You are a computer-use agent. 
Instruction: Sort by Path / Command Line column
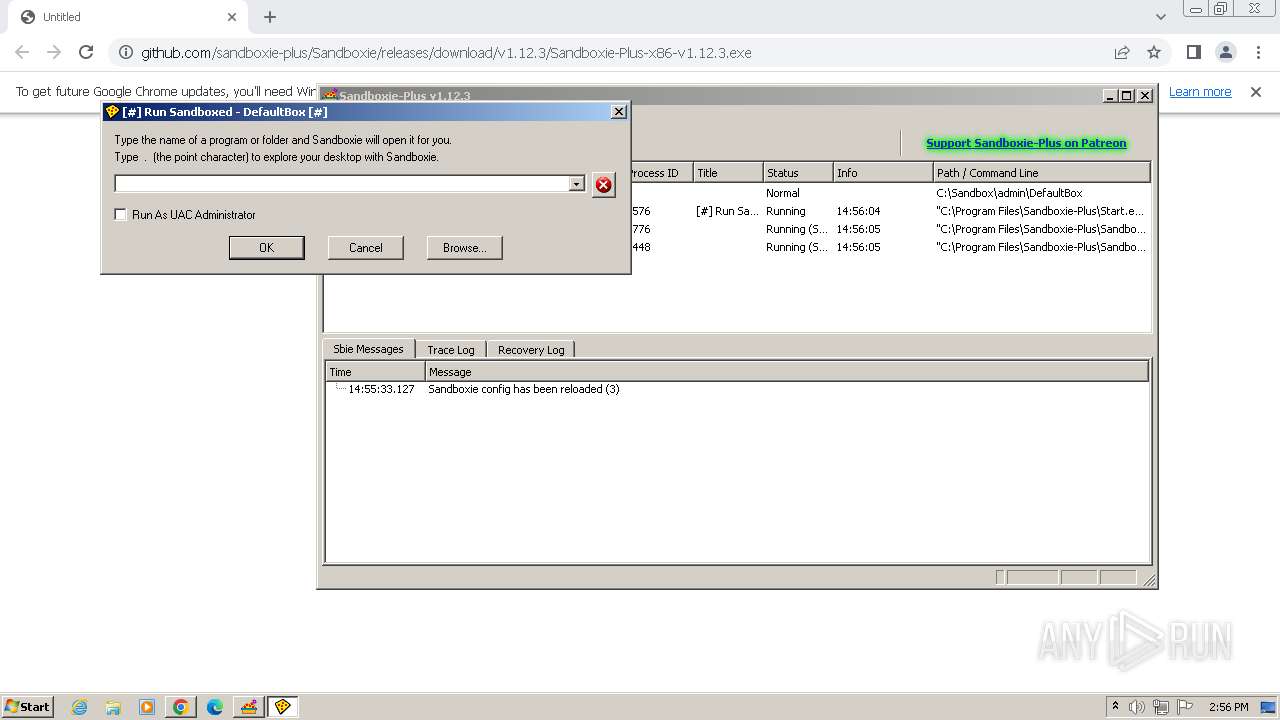[x=1041, y=173]
